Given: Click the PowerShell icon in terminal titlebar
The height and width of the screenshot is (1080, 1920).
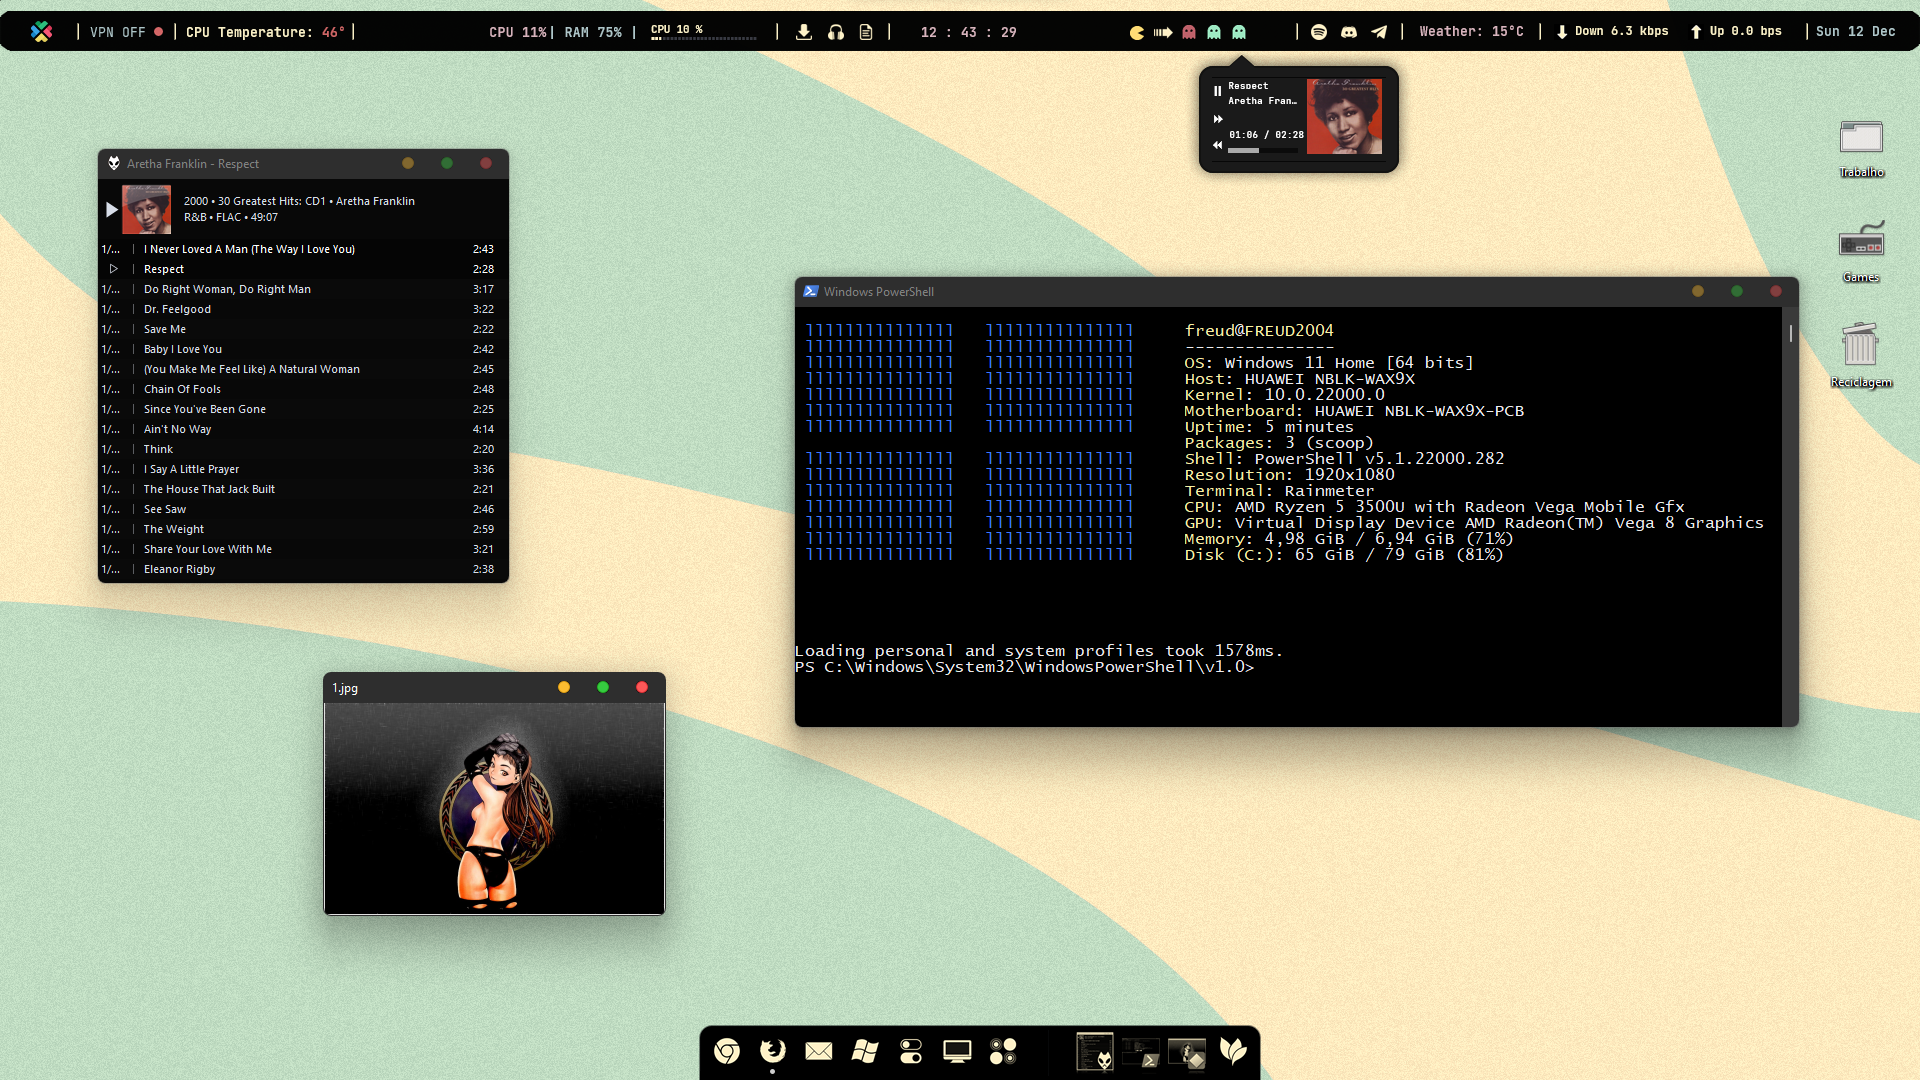Looking at the screenshot, I should 811,291.
